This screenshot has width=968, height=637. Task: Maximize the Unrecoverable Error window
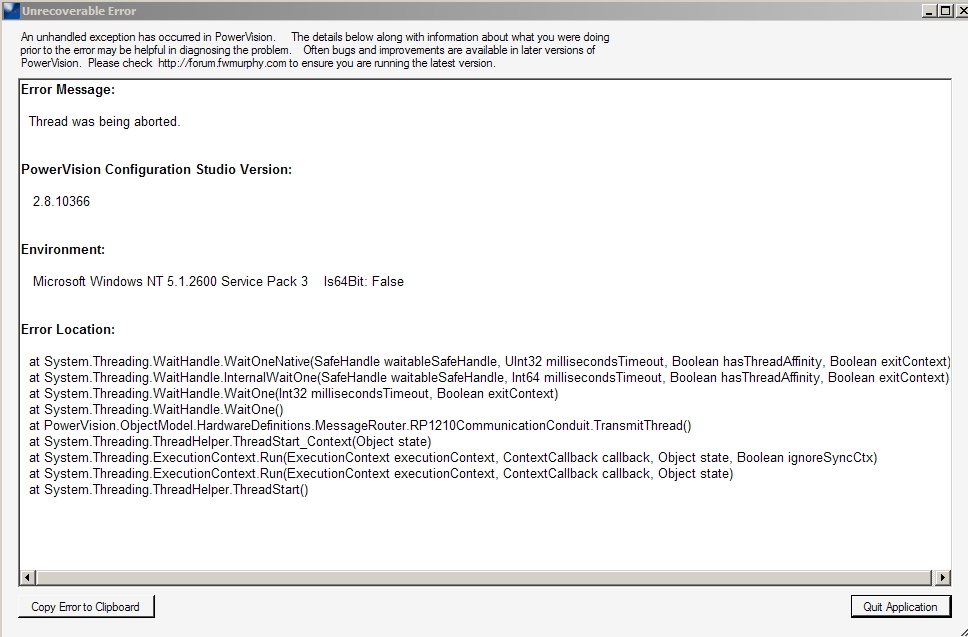click(x=943, y=11)
